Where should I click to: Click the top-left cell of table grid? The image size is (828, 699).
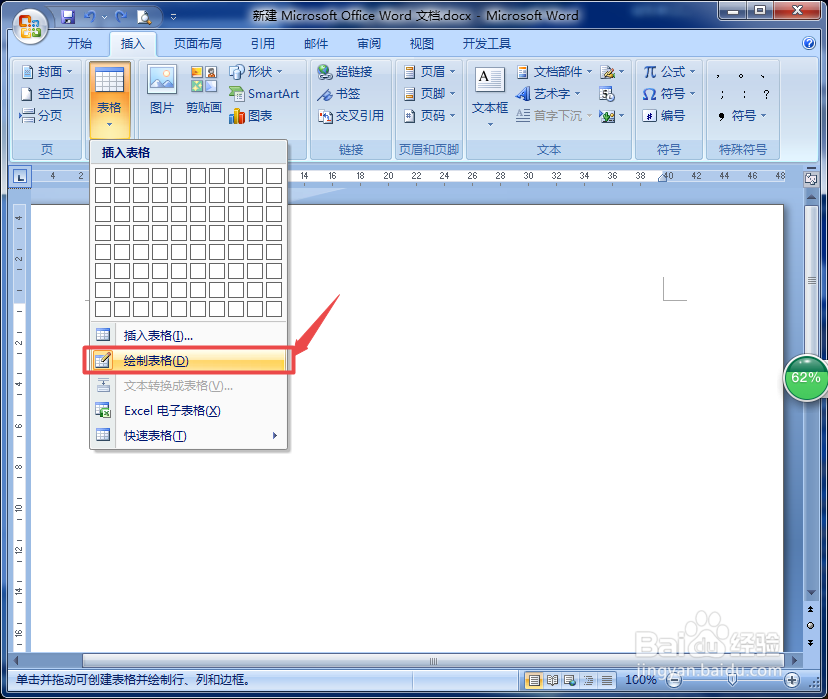point(103,176)
